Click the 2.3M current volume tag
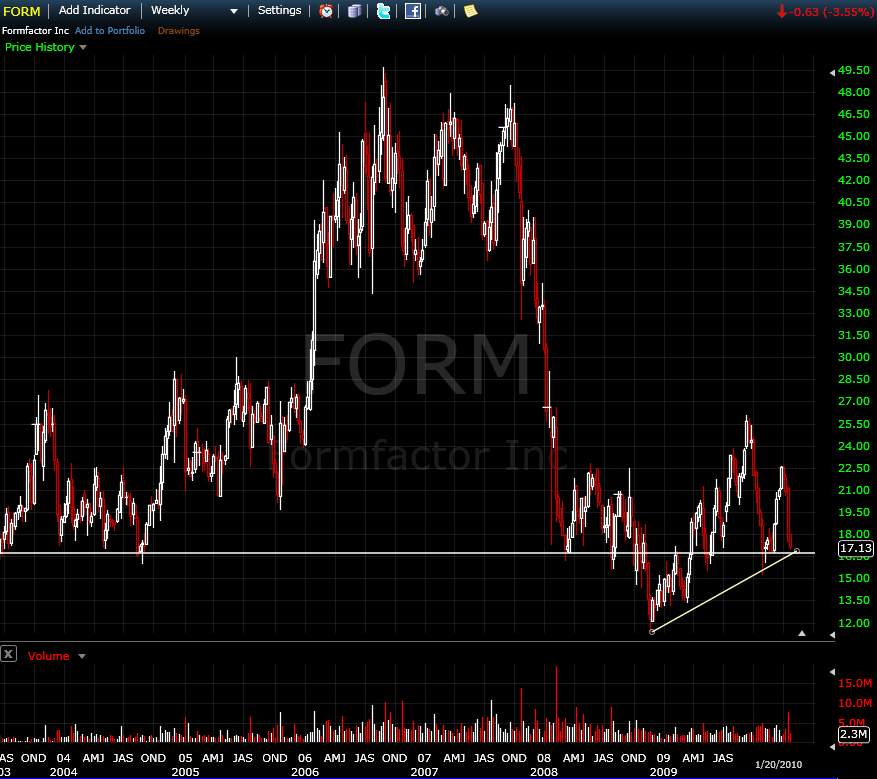This screenshot has width=877, height=779. [x=854, y=734]
